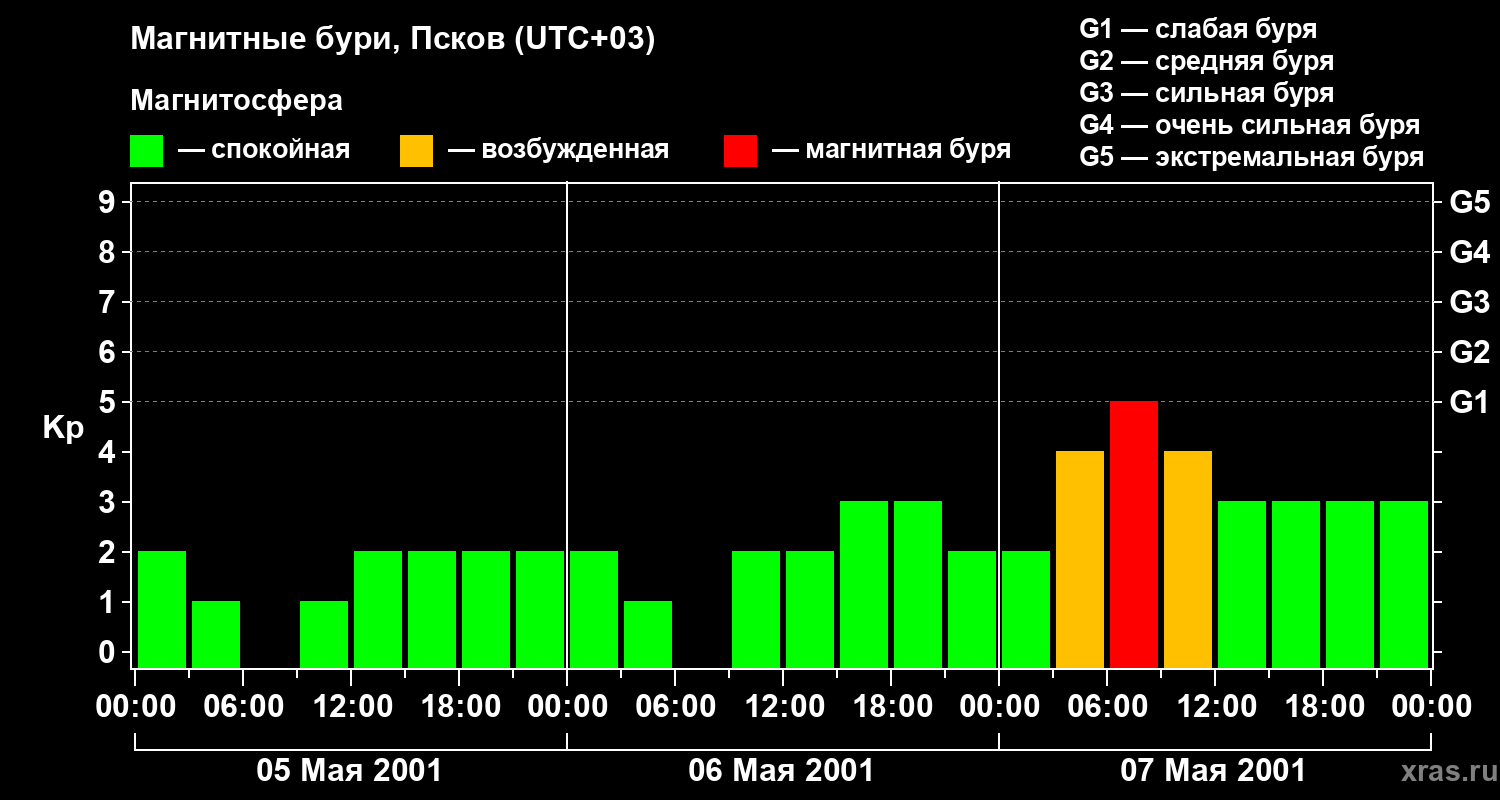Click the '7' value on Kp axis
1500x800 pixels.
click(x=109, y=302)
